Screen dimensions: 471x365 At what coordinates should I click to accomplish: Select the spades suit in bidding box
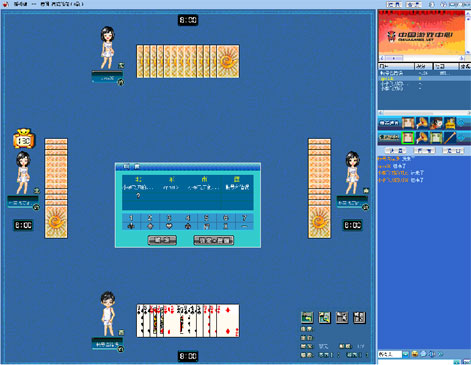click(188, 226)
